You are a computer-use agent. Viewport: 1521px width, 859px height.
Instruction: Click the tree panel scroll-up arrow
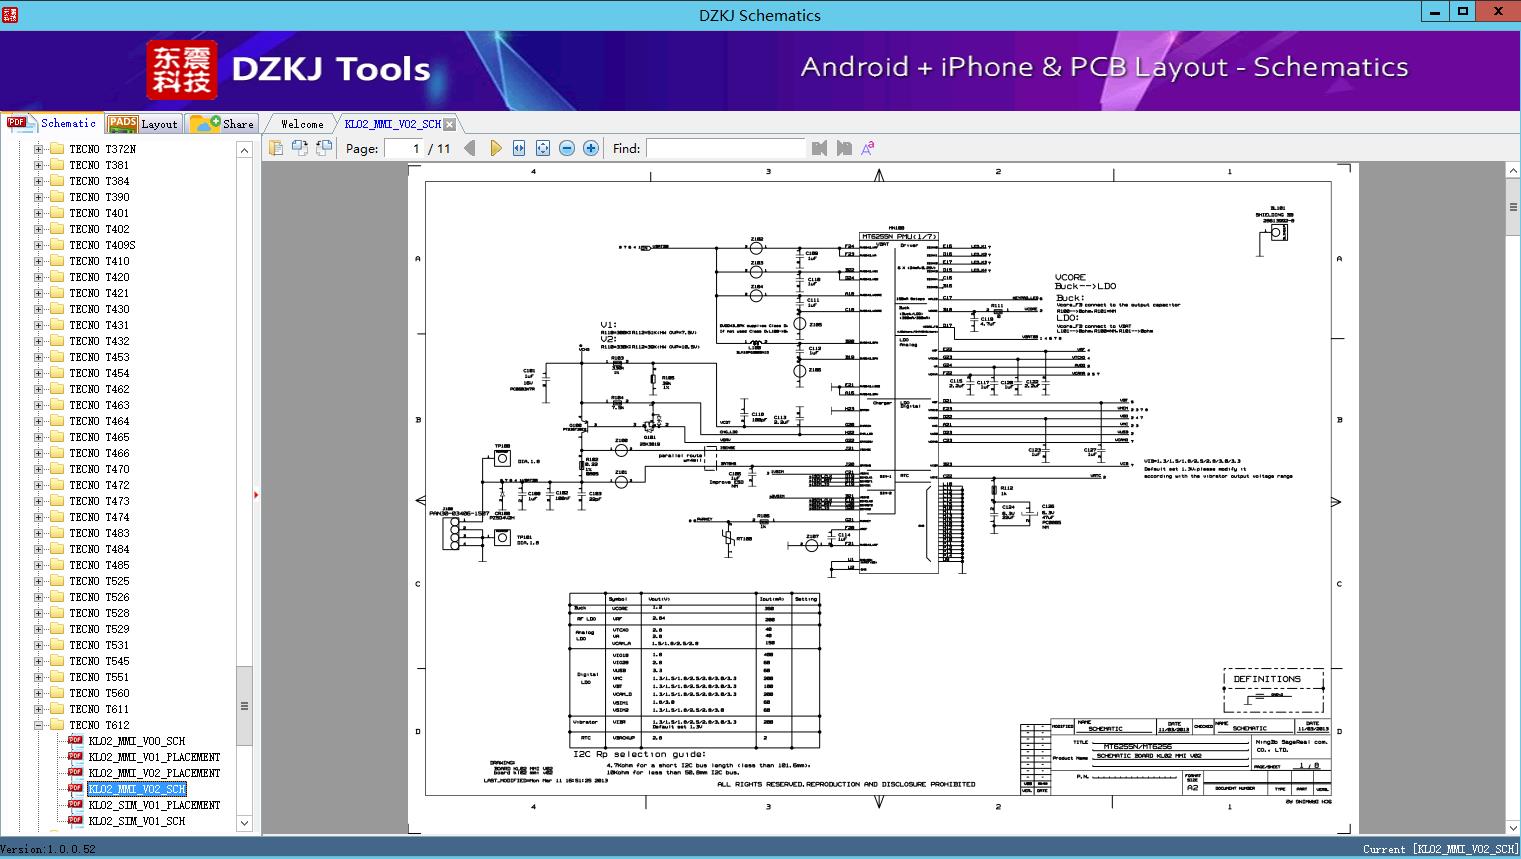pos(244,150)
